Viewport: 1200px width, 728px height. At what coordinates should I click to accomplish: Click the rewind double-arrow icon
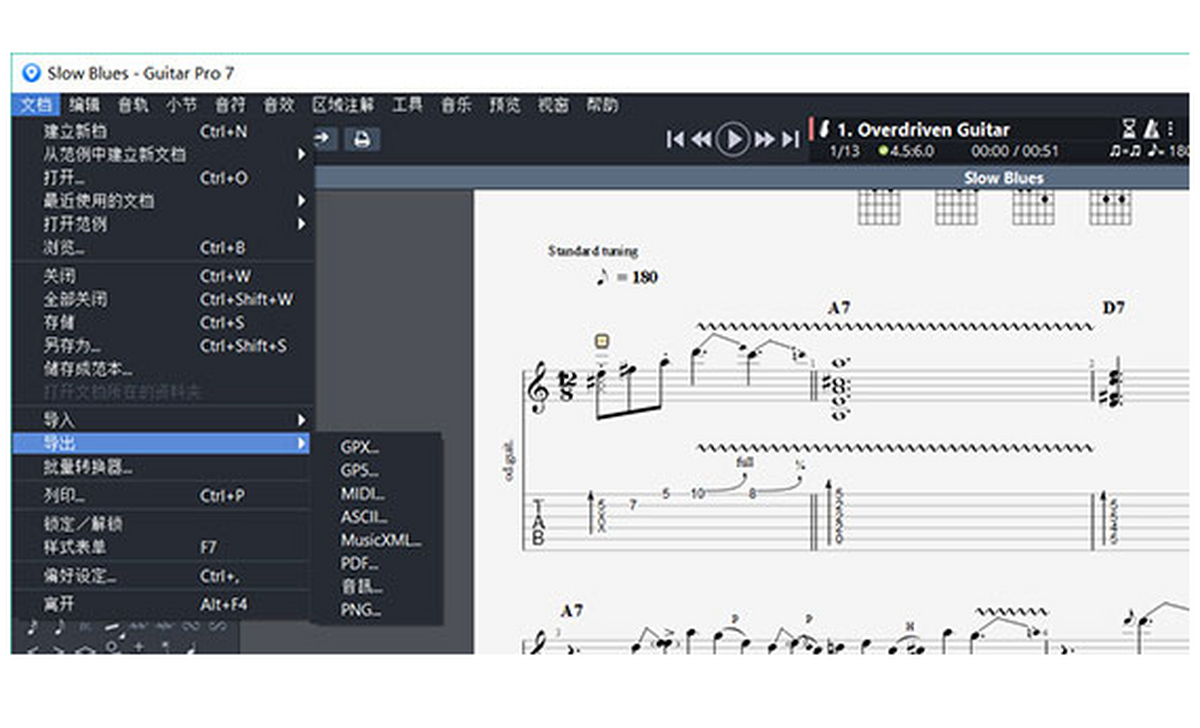tap(702, 139)
